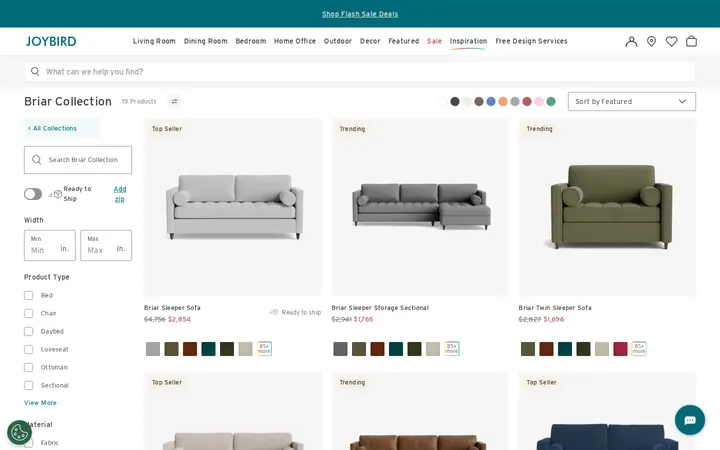This screenshot has width=720, height=450.
Task: Click 85+ more swatches under Briar Sleeper Storage Sectional
Action: pyautogui.click(x=451, y=349)
